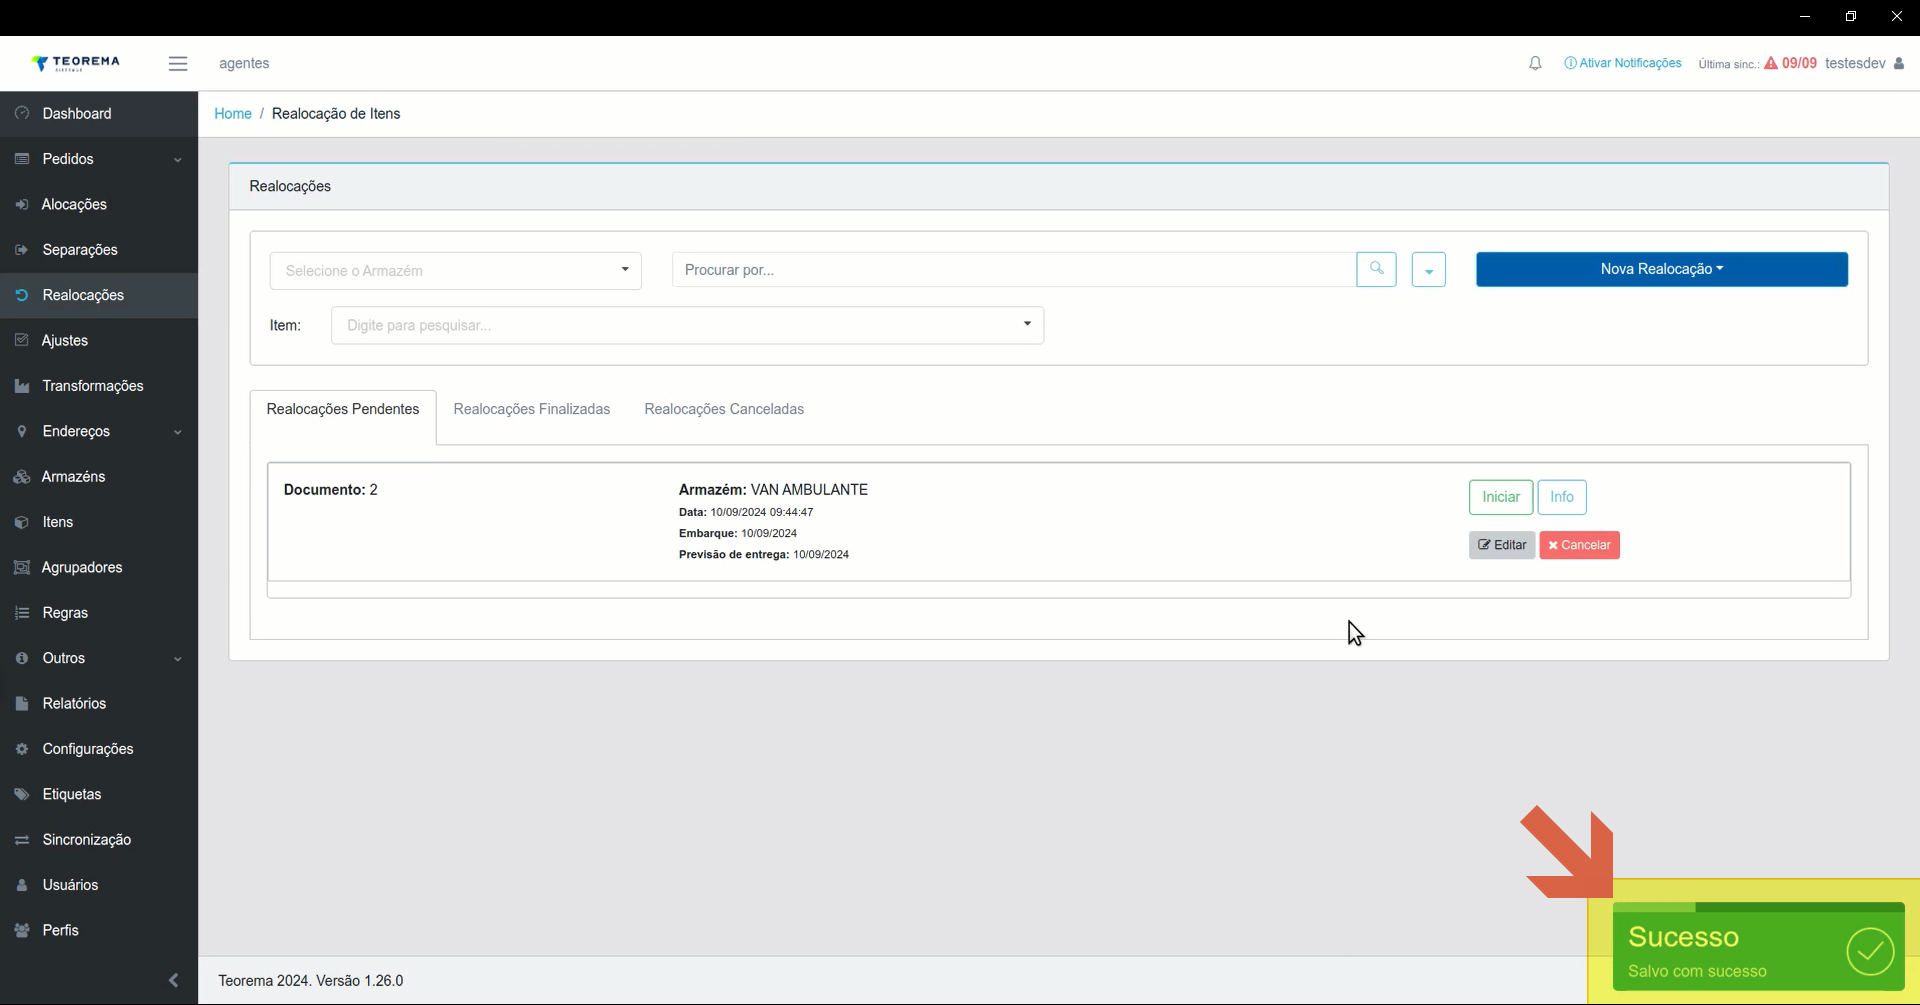Screen dimensions: 1920x1005
Task: Switch to Realocações Finalizadas tab
Action: (x=532, y=409)
